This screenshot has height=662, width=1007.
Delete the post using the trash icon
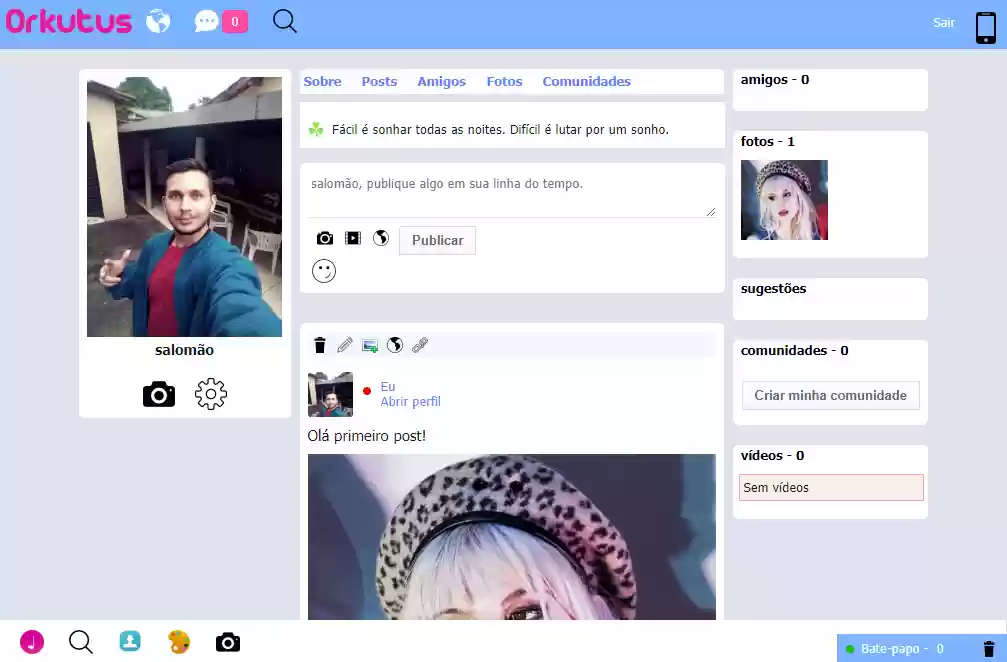point(319,344)
